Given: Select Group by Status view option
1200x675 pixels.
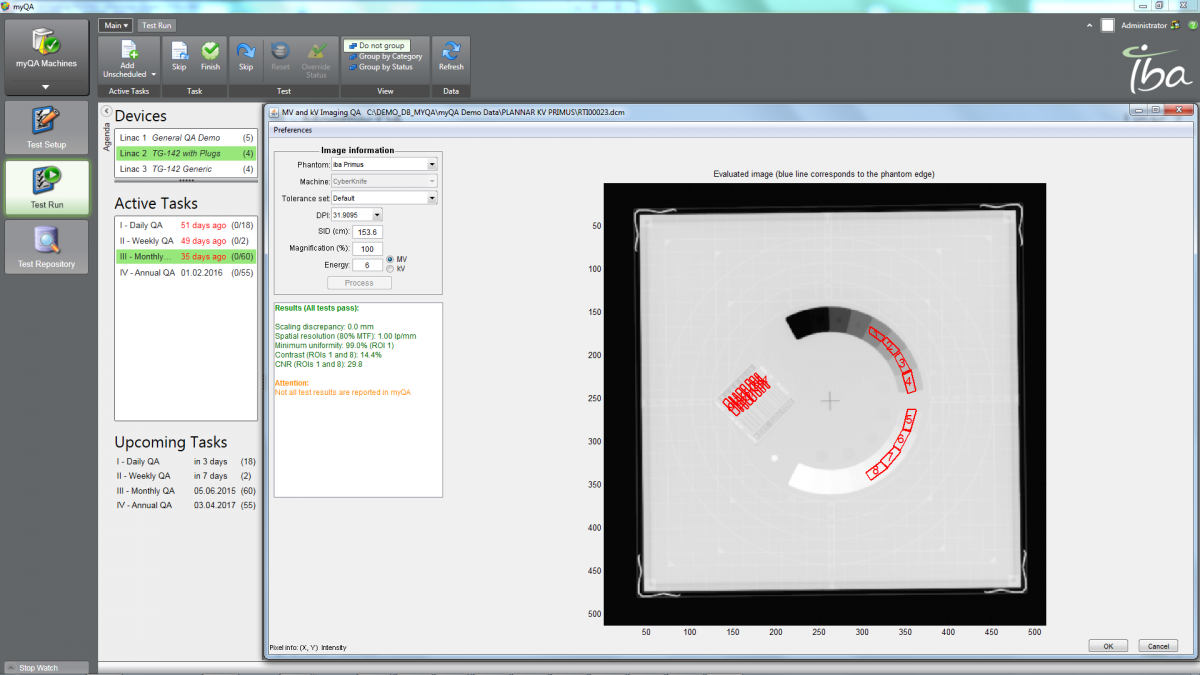Looking at the screenshot, I should [380, 67].
